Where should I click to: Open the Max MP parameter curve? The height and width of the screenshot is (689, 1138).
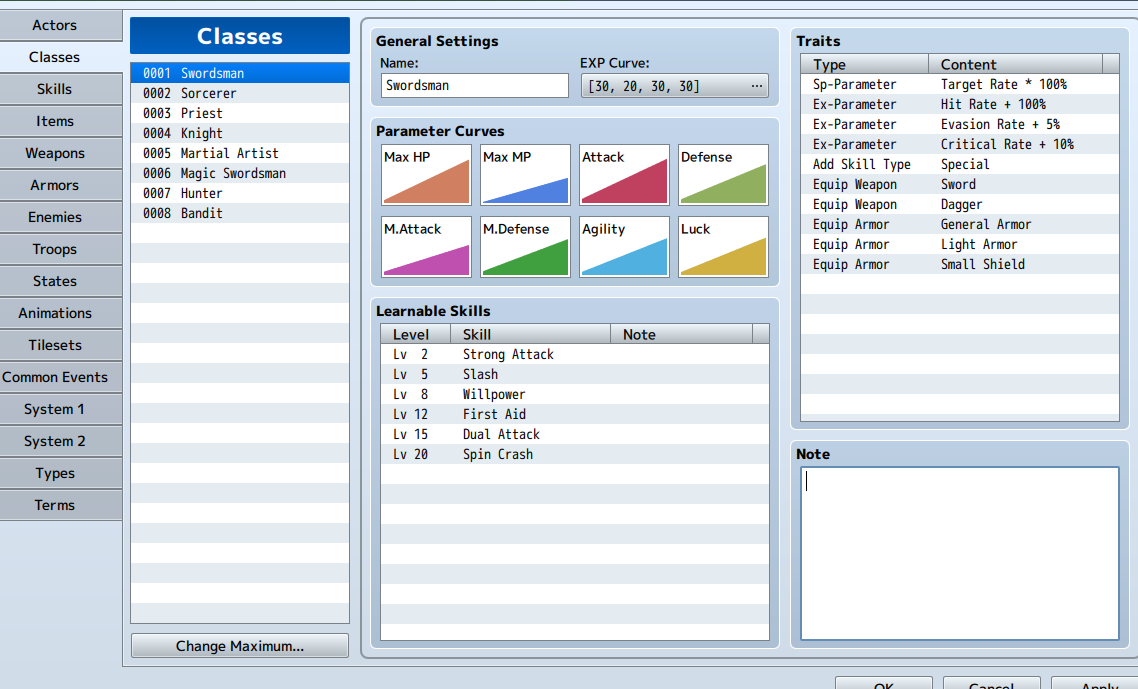pyautogui.click(x=525, y=175)
